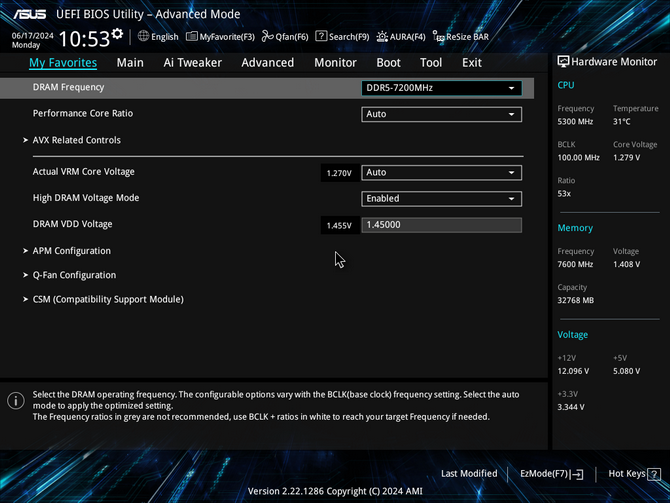Select the Actual VRM Core Voltage label
Screen dimensions: 670x503
pyautogui.click(x=83, y=172)
